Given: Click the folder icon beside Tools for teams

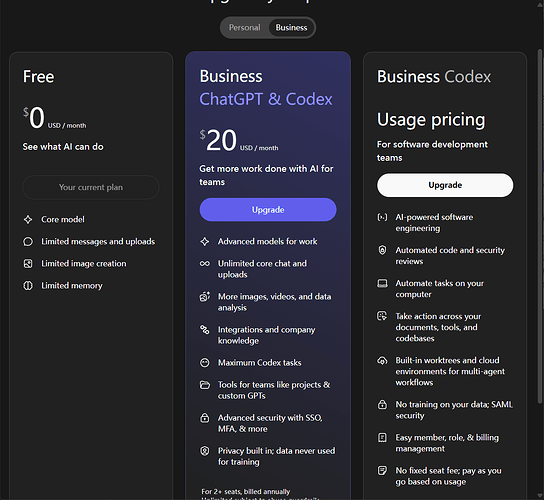Looking at the screenshot, I should (x=205, y=385).
